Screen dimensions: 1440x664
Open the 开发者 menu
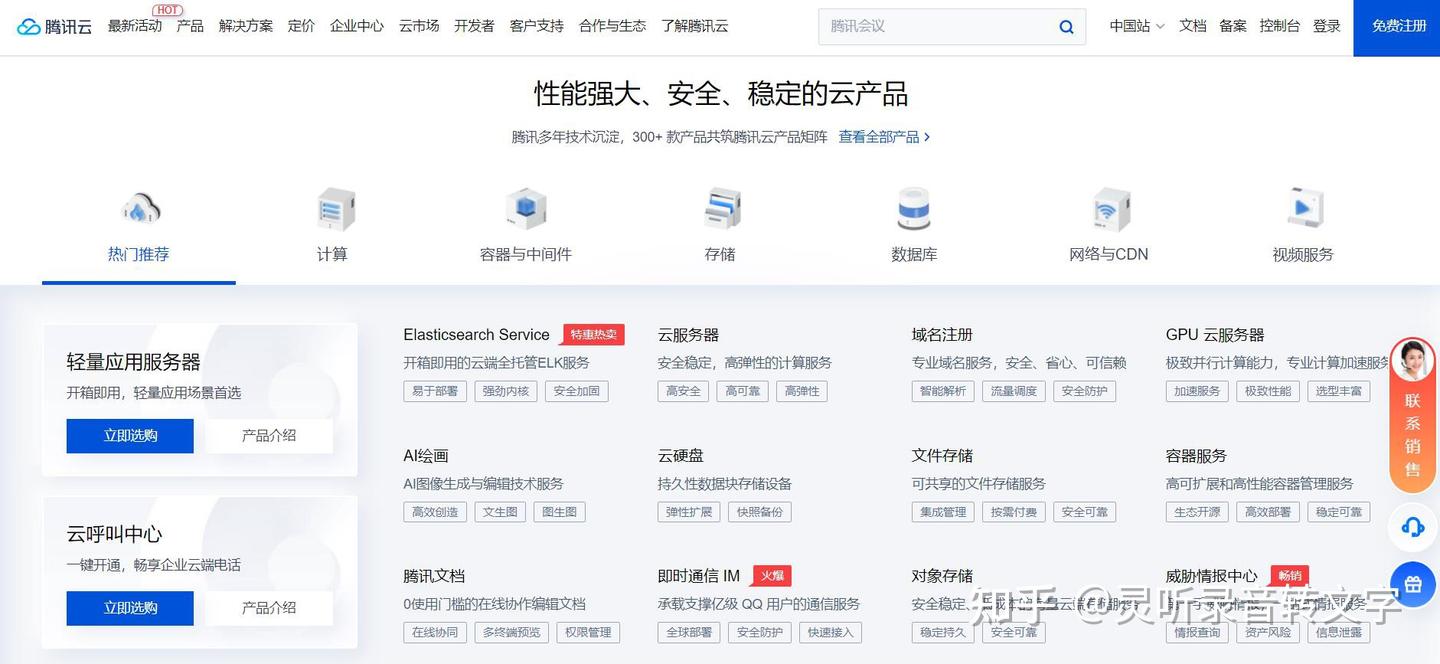474,26
